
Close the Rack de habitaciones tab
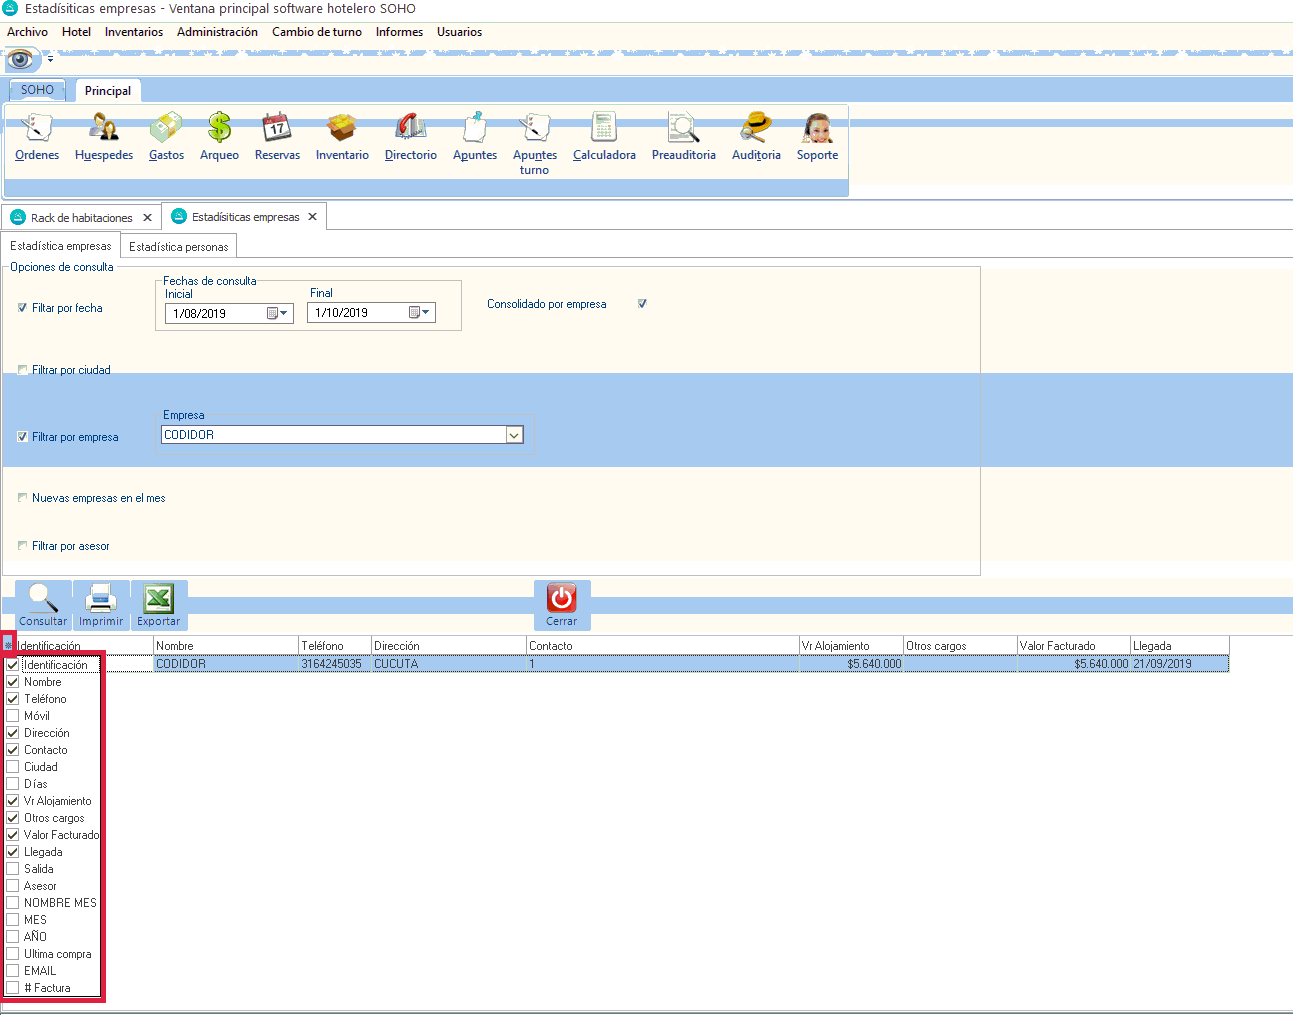147,218
